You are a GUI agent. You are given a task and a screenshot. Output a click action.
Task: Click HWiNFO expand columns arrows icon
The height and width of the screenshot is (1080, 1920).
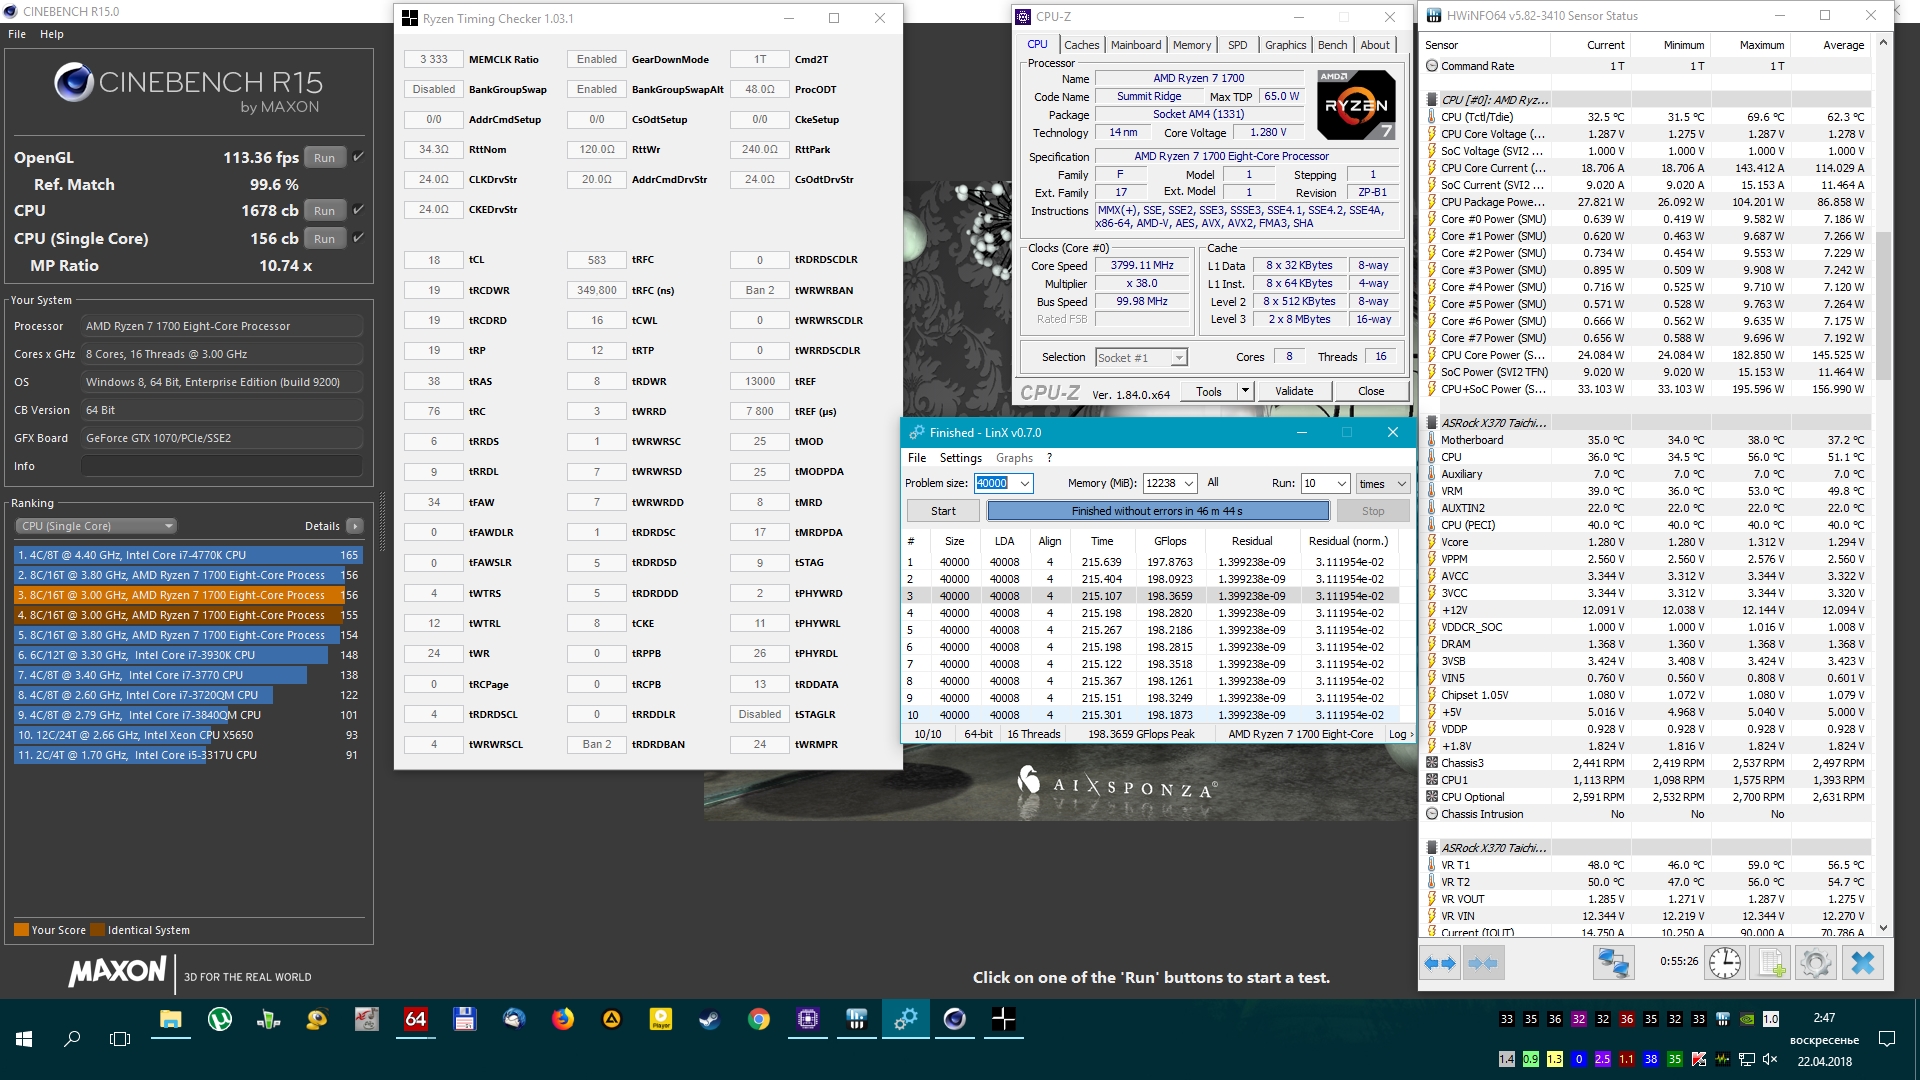(x=1439, y=963)
